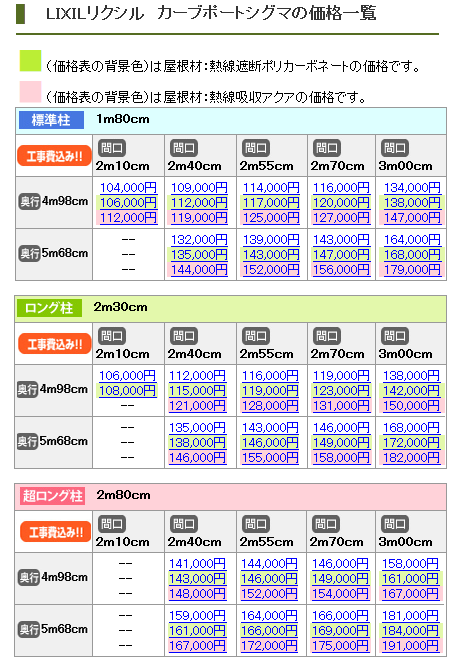Open the 139,000円 price link
The height and width of the screenshot is (665, 450).
click(x=271, y=240)
